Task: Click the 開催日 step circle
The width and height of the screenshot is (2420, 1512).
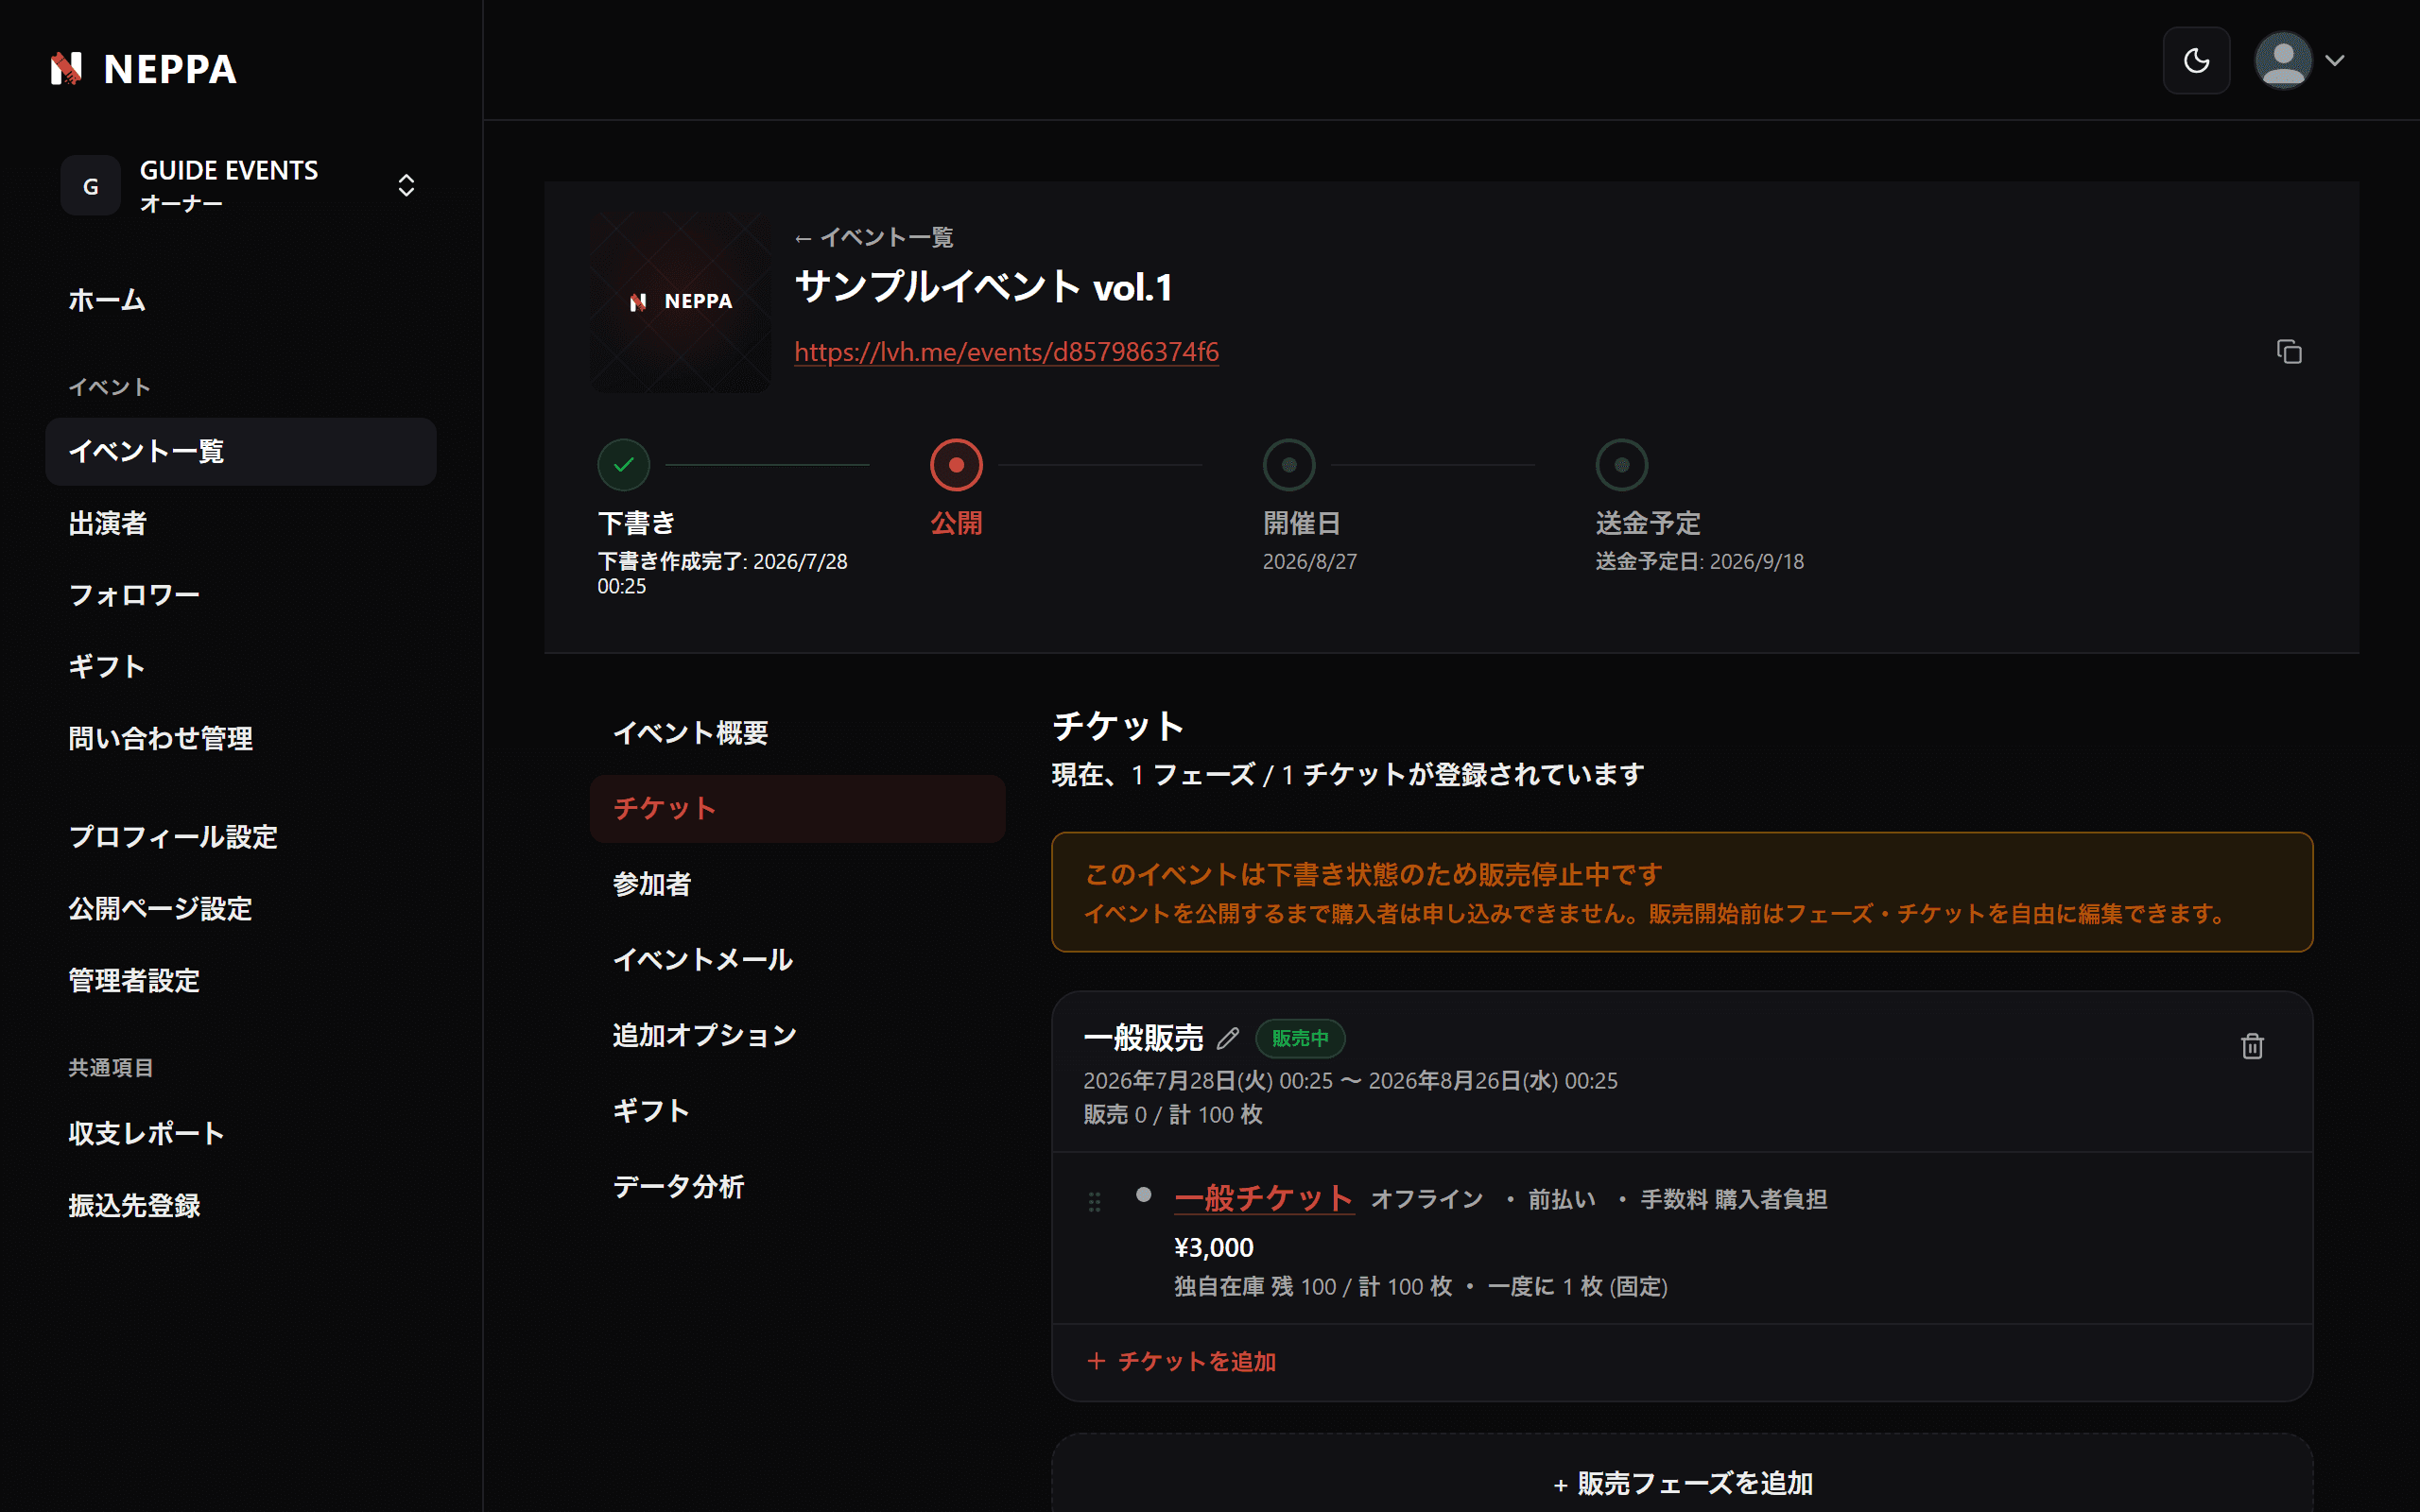Action: [1289, 465]
